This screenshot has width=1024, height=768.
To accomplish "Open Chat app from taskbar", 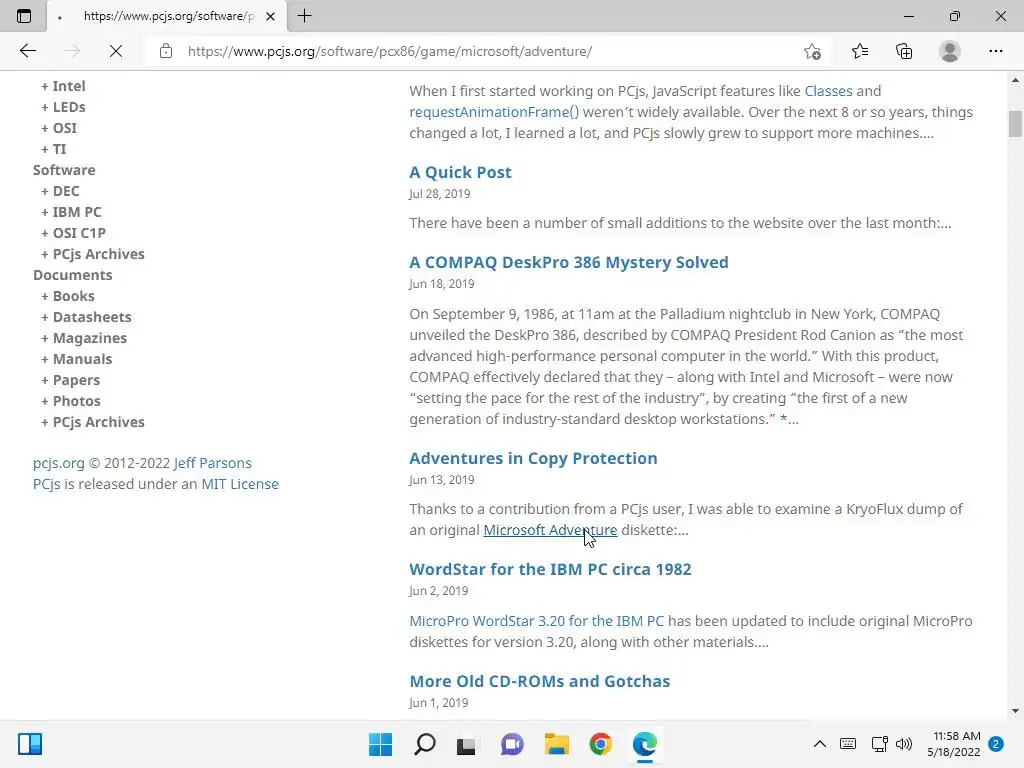I will (x=512, y=744).
